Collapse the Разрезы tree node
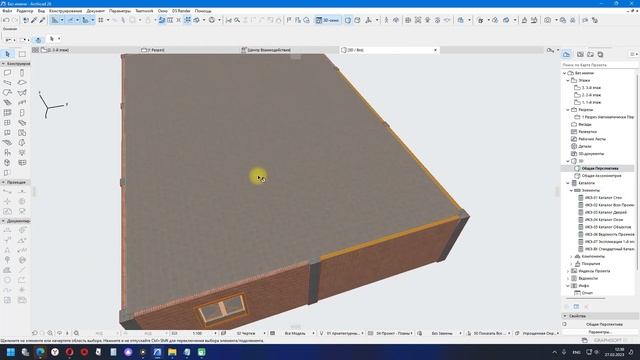The image size is (640, 360). (x=568, y=110)
